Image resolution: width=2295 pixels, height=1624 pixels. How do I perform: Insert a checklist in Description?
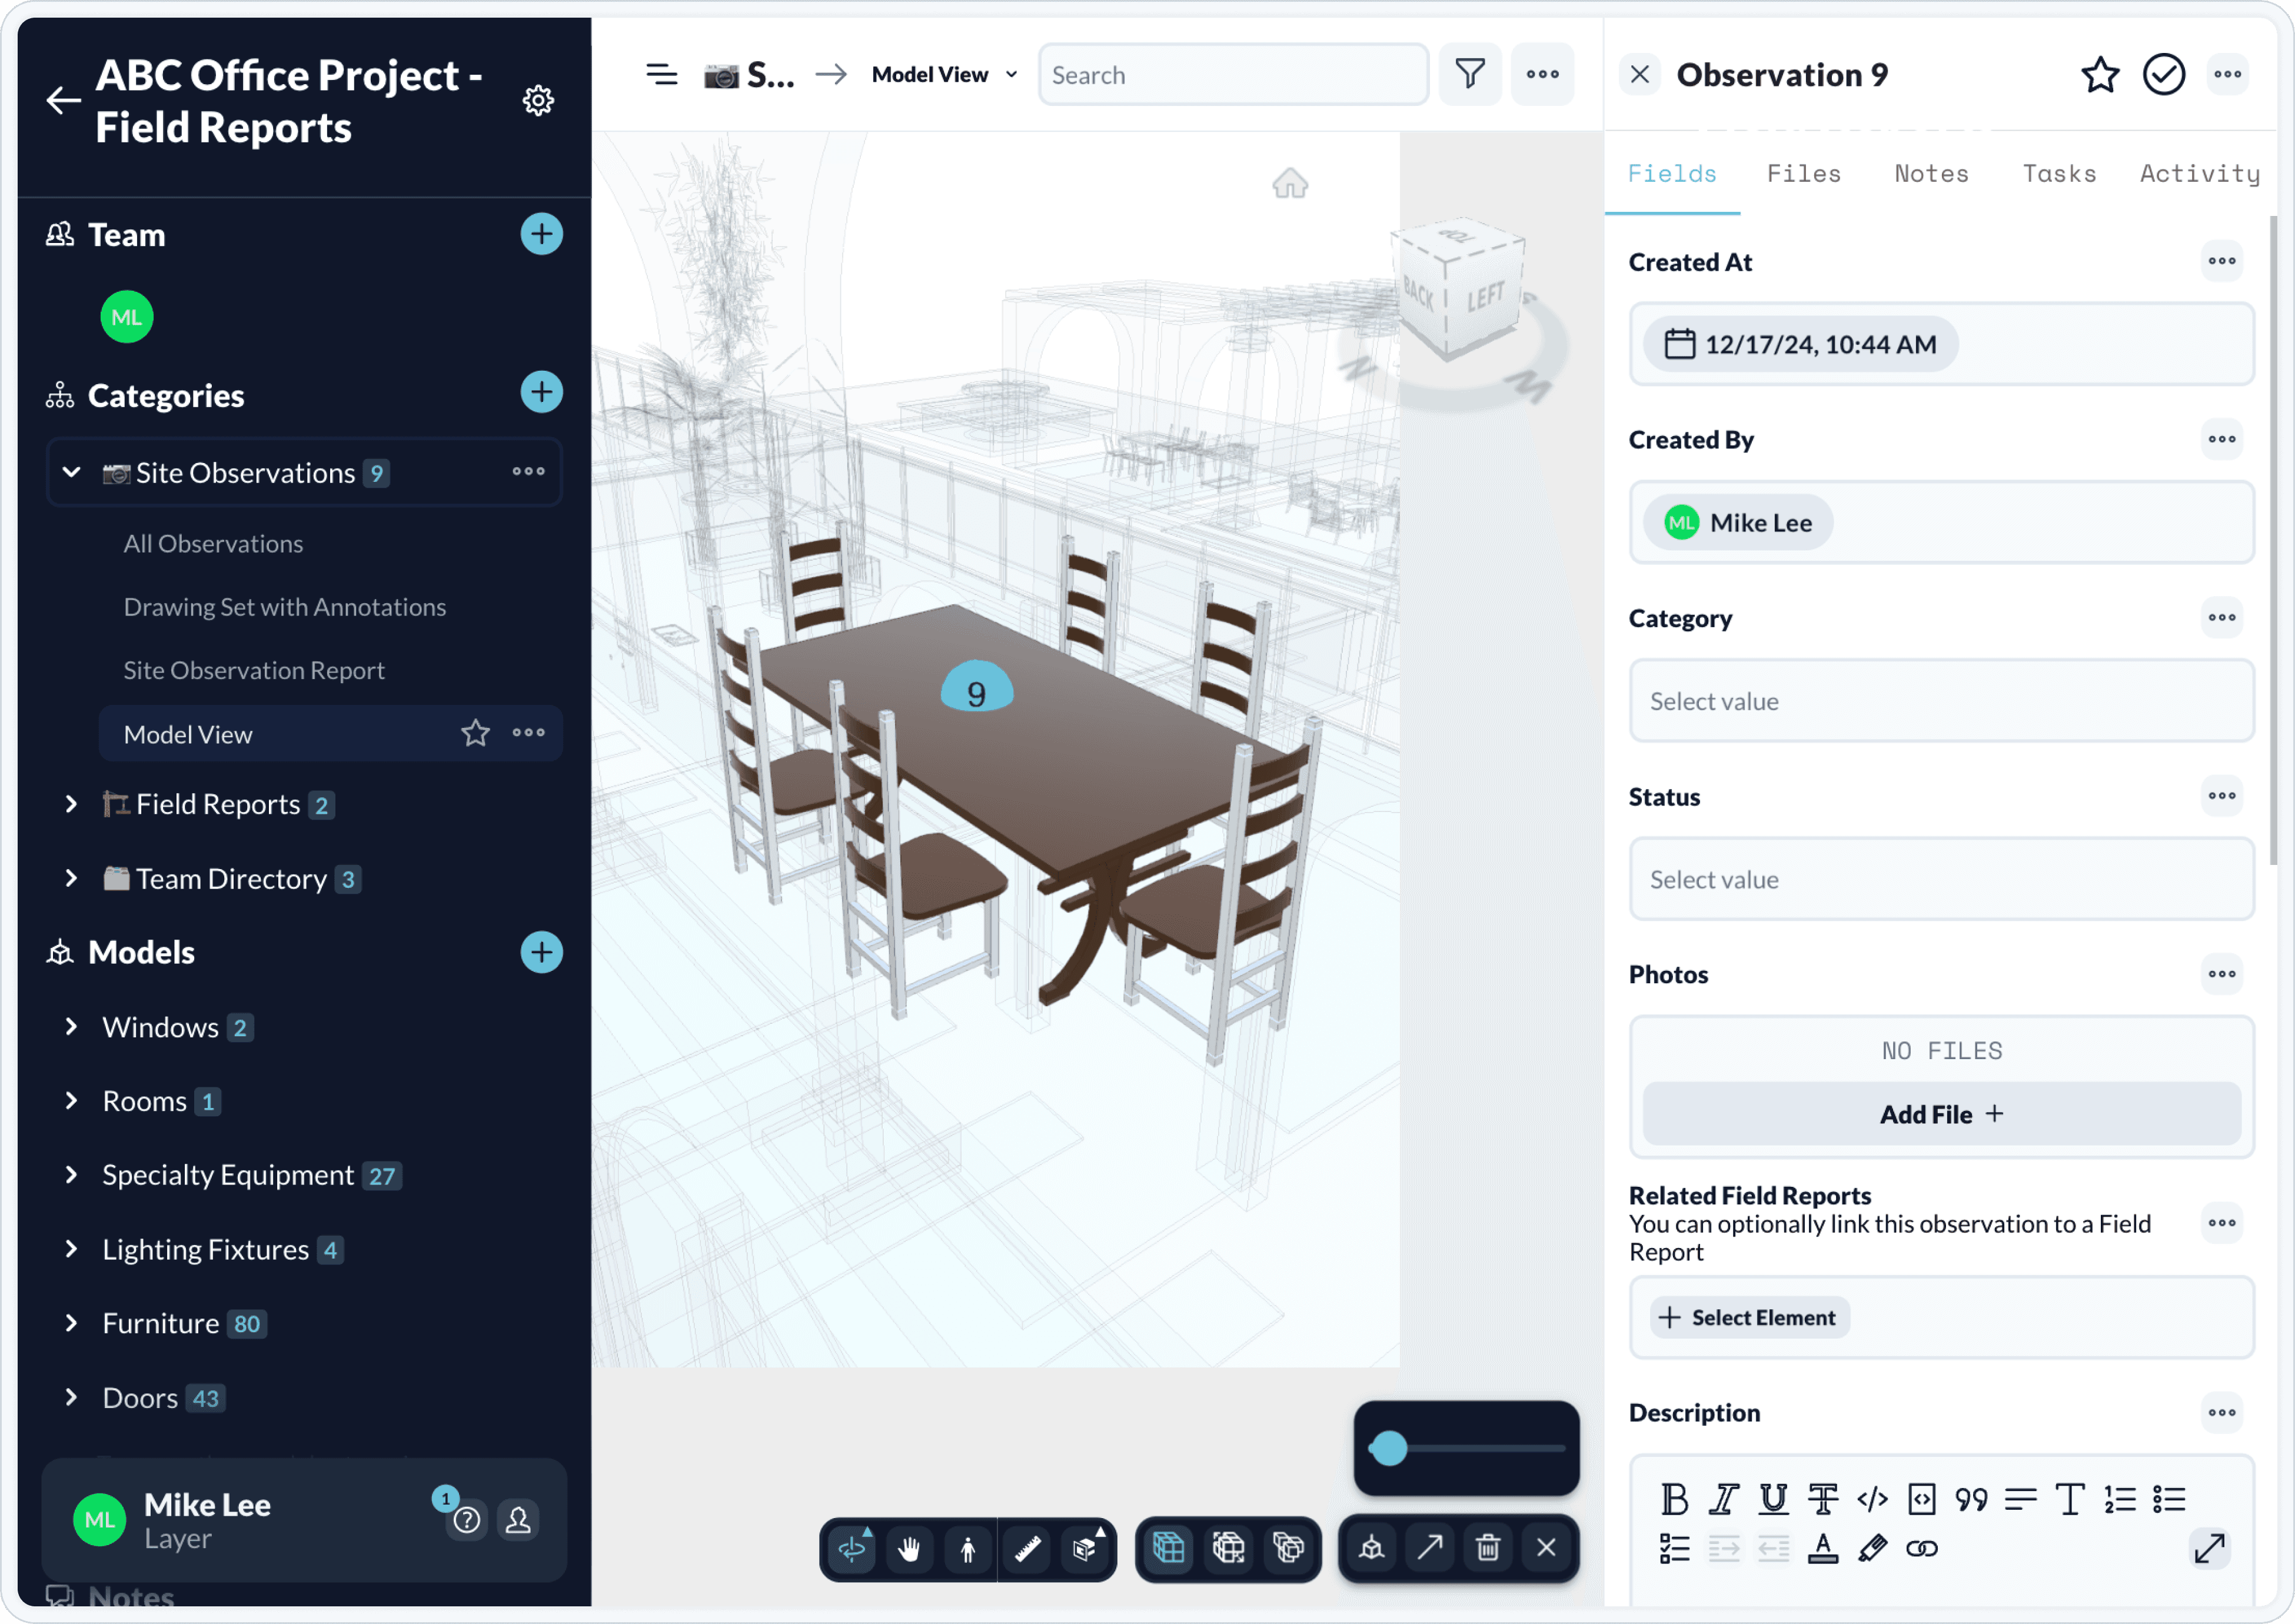click(x=1674, y=1549)
